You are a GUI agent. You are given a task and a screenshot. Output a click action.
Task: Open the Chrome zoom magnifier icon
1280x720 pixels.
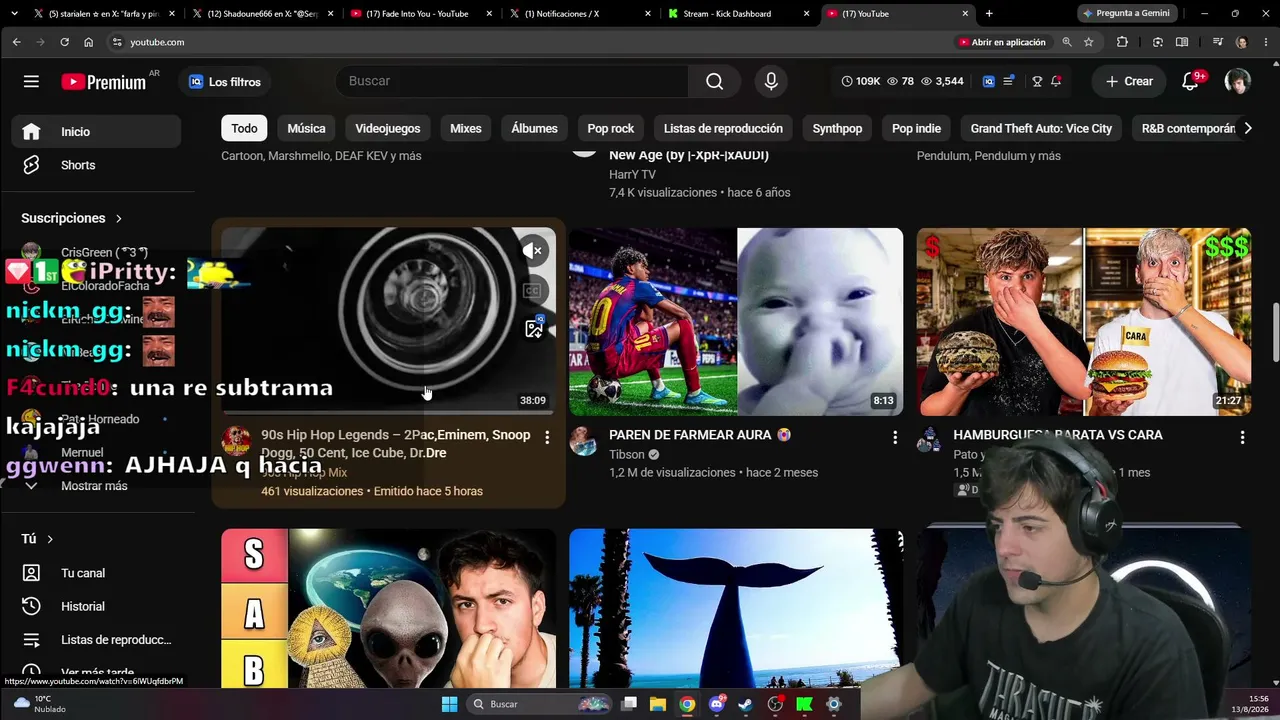pyautogui.click(x=1067, y=42)
